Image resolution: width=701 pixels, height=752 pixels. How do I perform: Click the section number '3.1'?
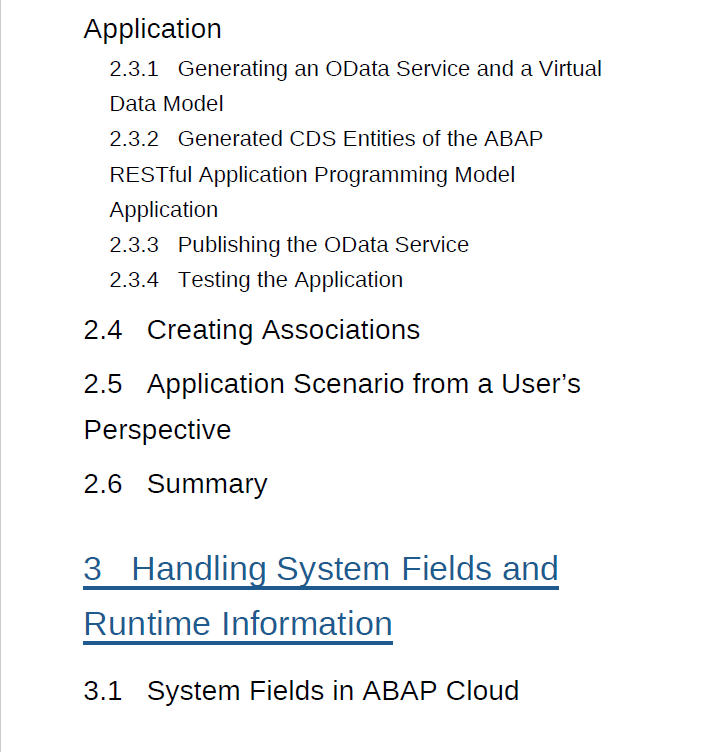(x=103, y=691)
